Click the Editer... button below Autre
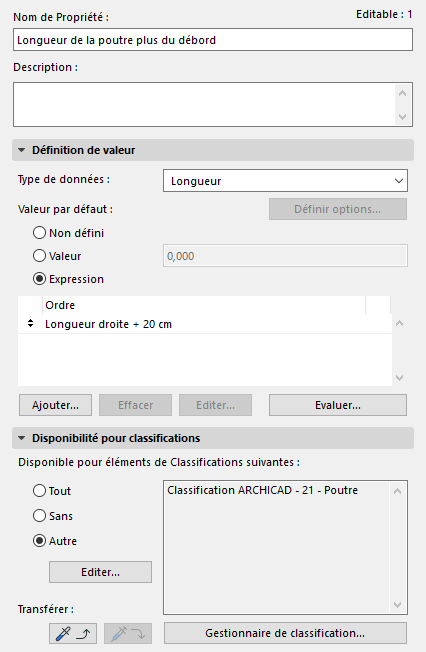Image resolution: width=426 pixels, height=652 pixels. [100, 572]
